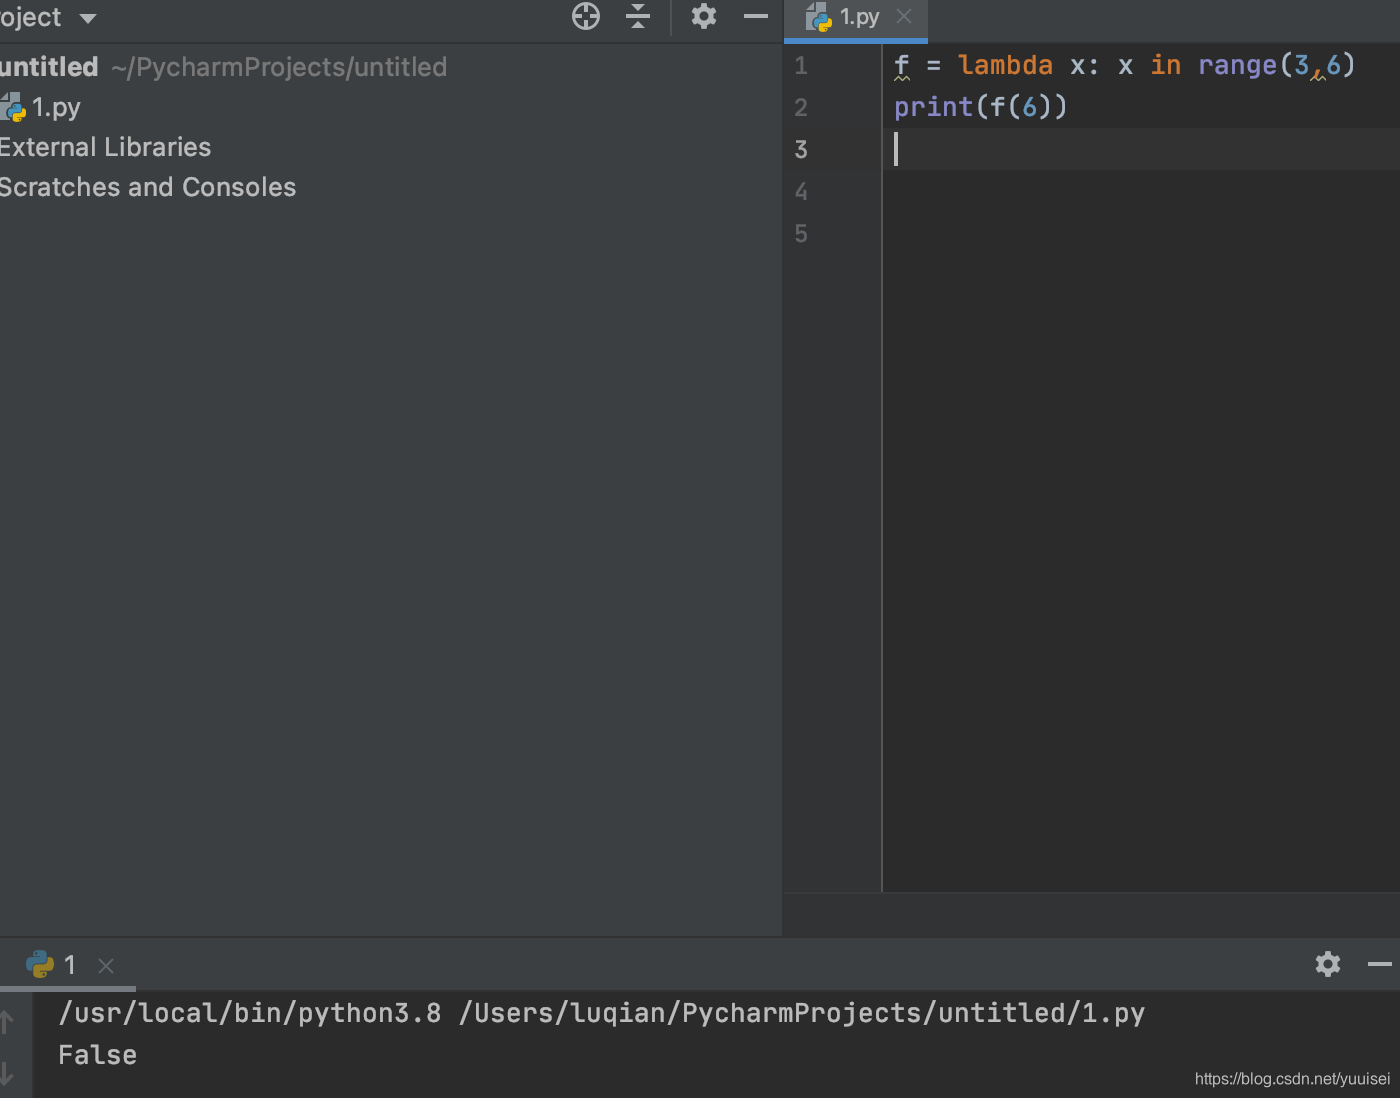The image size is (1400, 1098).
Task: Click line number 2 in gutter
Action: [x=801, y=108]
